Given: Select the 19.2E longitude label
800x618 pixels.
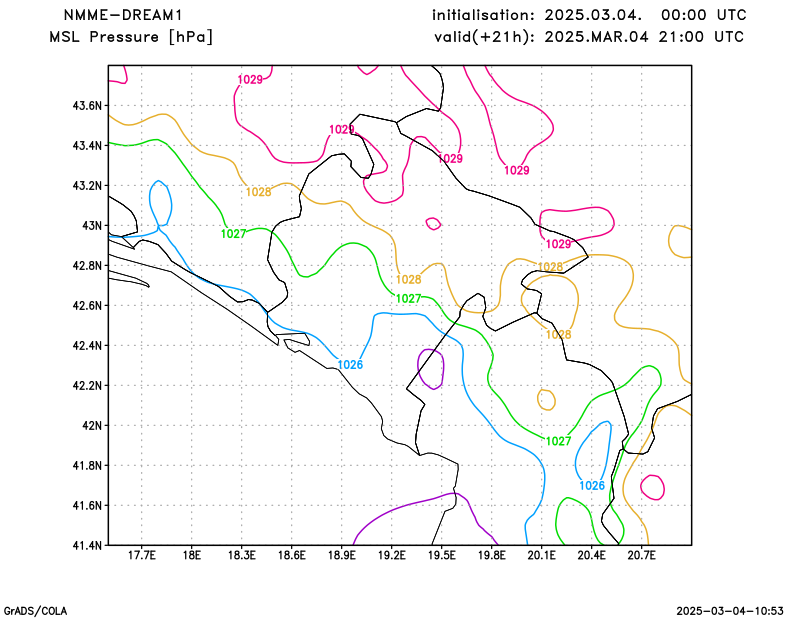Looking at the screenshot, I should (x=391, y=555).
